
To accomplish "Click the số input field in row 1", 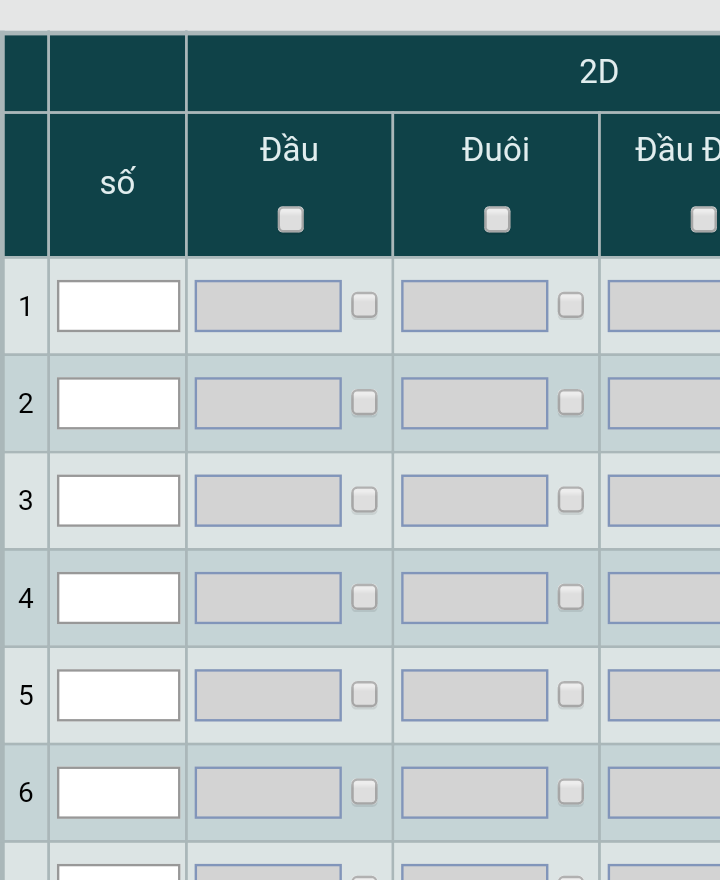I will pos(118,306).
